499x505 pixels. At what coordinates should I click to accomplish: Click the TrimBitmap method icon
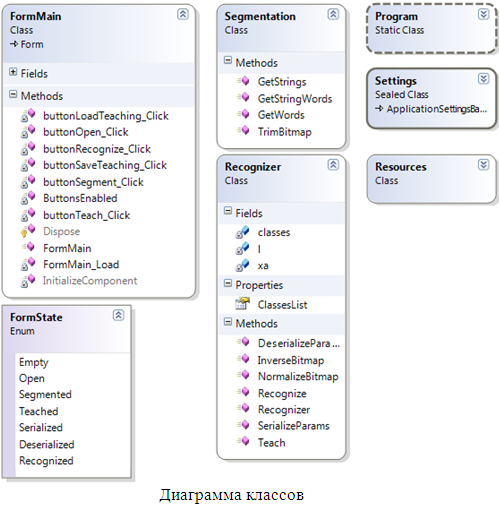[243, 131]
